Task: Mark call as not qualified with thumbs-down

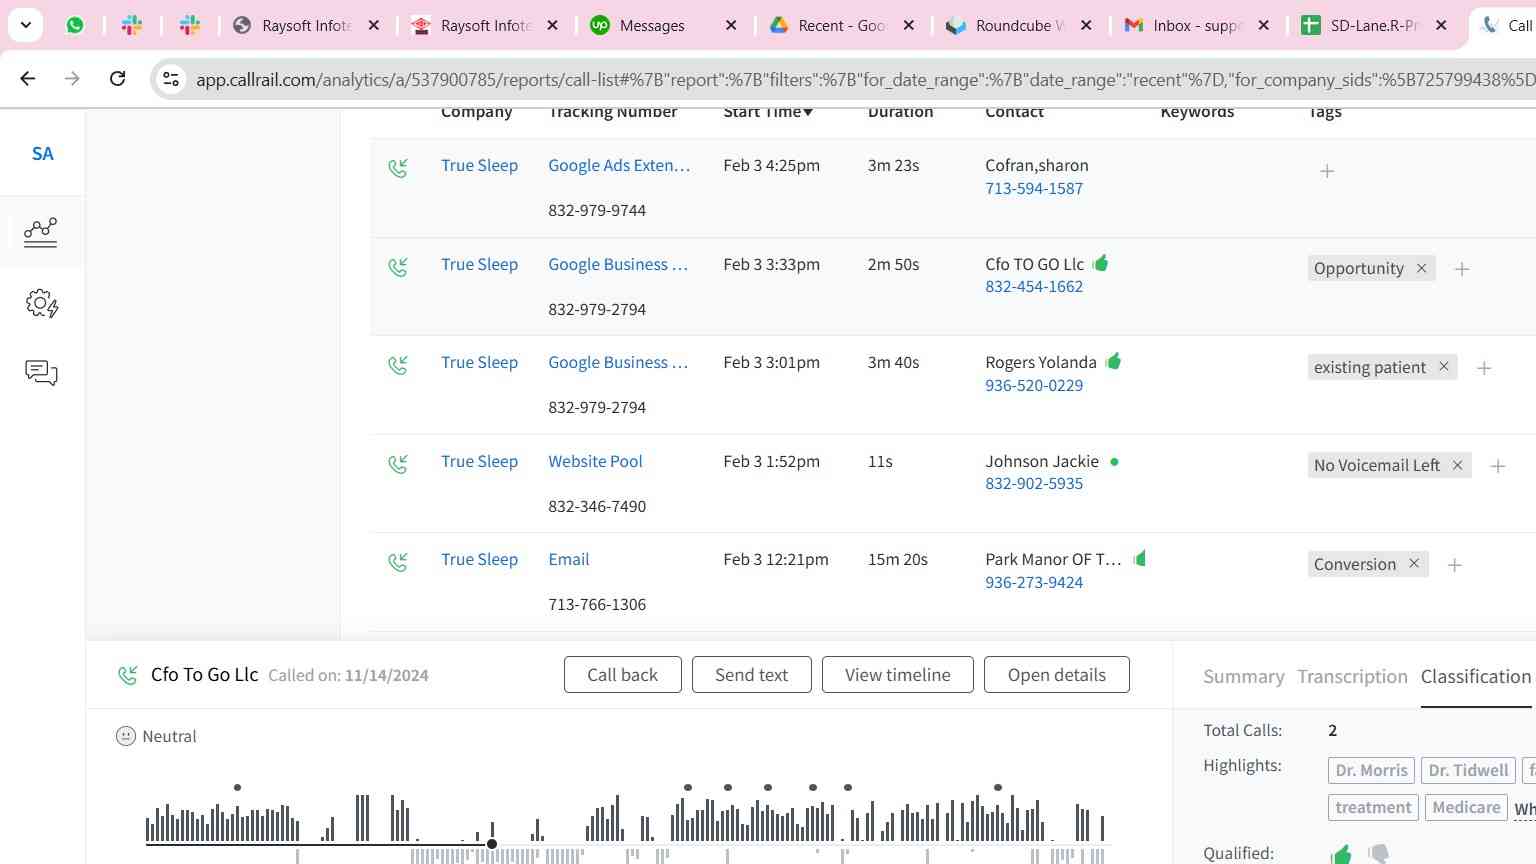Action: pyautogui.click(x=1379, y=854)
